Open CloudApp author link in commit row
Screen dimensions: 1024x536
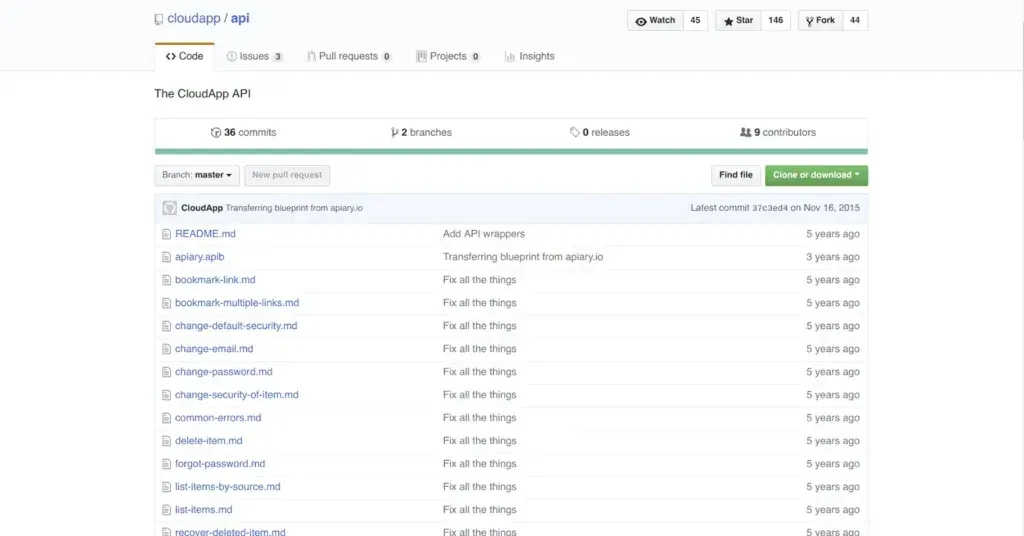click(202, 208)
